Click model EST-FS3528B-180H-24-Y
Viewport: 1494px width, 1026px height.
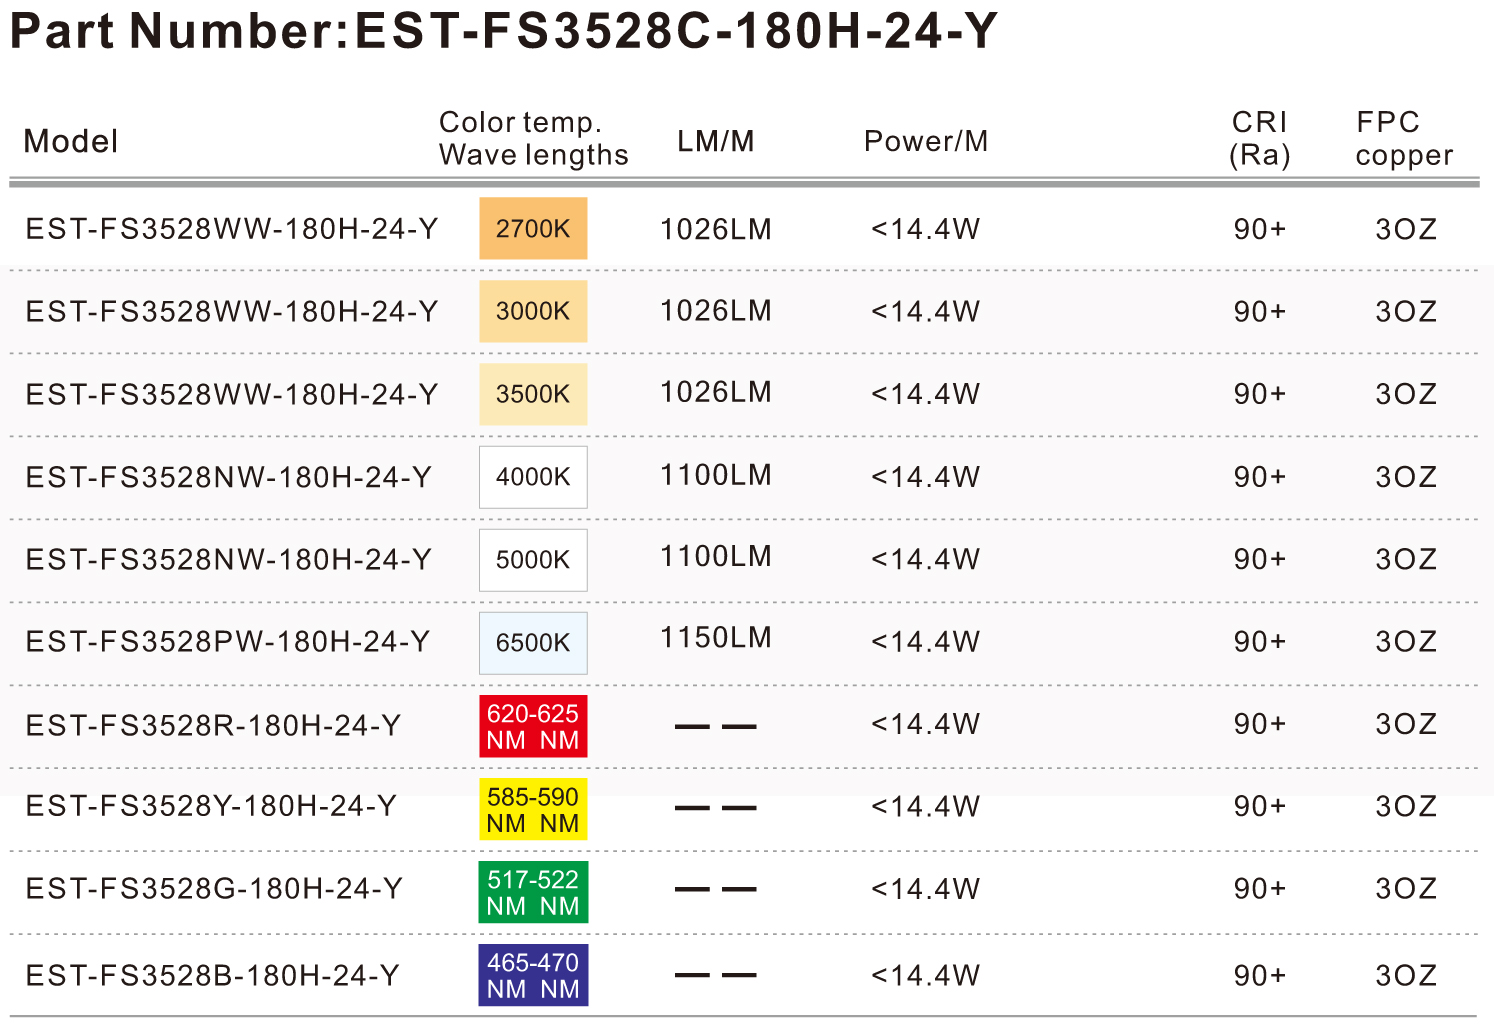[213, 975]
